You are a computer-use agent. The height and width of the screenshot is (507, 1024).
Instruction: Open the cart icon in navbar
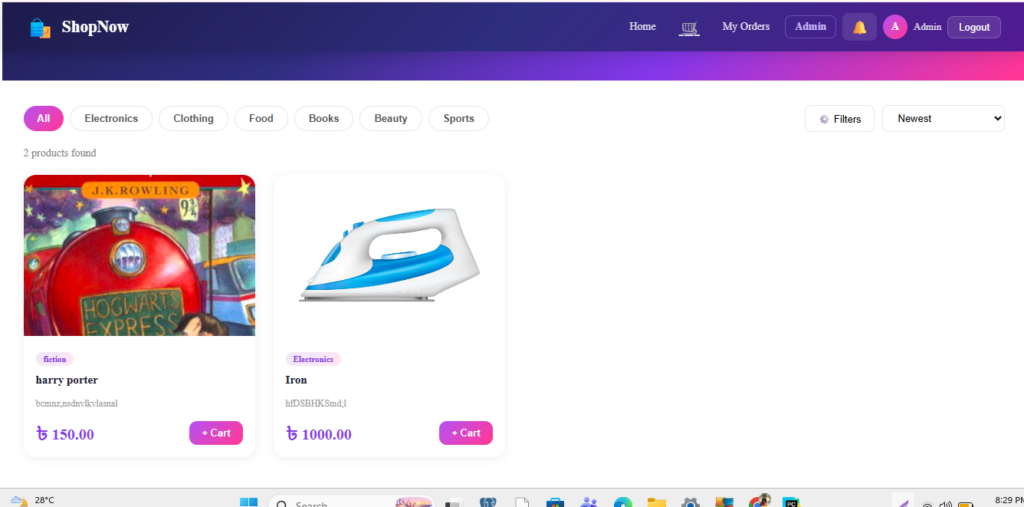(689, 27)
